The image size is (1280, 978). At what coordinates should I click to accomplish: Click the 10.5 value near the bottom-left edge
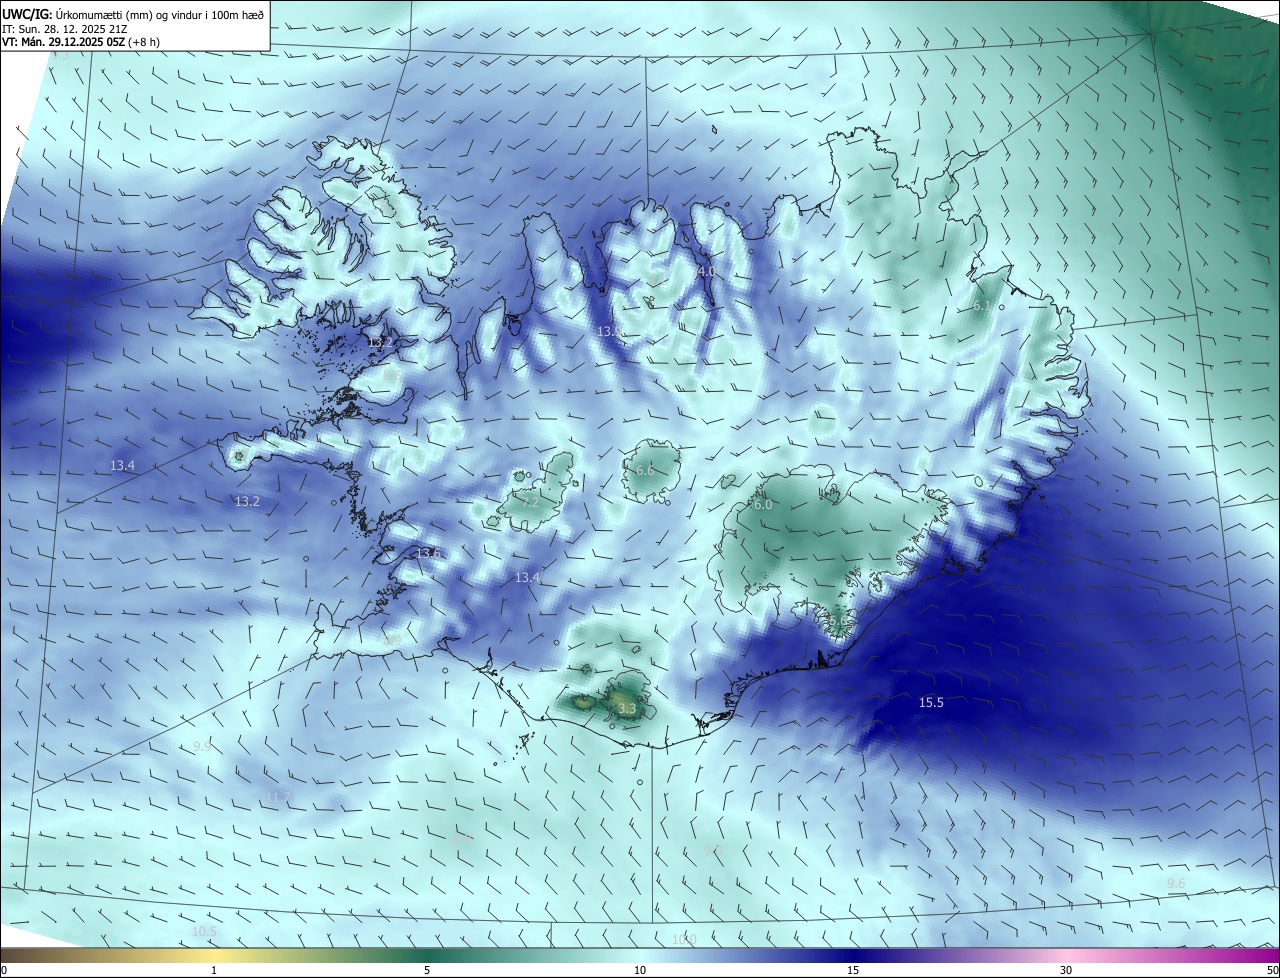(204, 931)
